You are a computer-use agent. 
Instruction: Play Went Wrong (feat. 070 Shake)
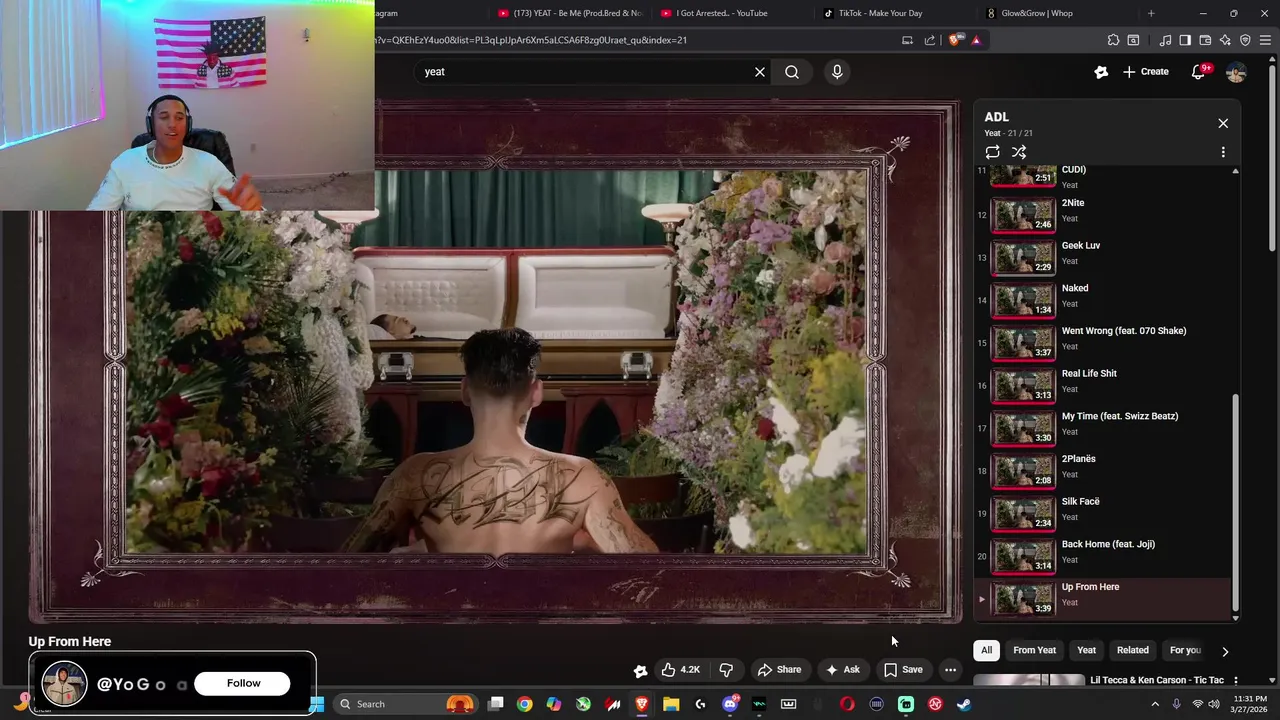1104,343
